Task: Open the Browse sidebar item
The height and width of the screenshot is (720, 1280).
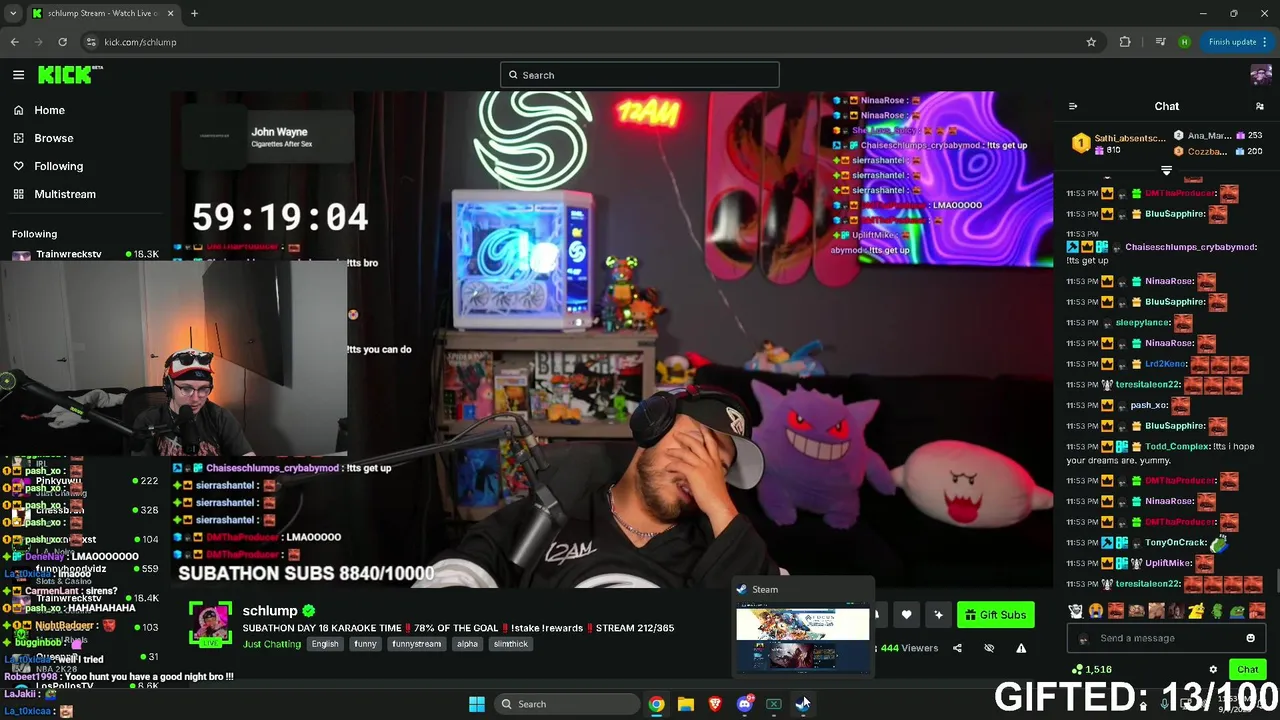Action: click(x=54, y=138)
